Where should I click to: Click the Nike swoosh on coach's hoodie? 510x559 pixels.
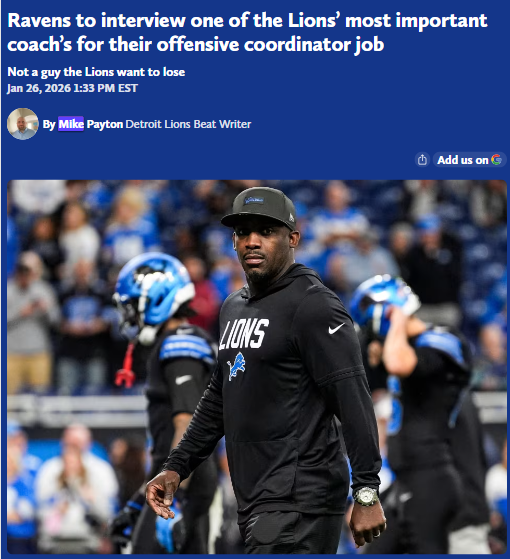pos(336,328)
